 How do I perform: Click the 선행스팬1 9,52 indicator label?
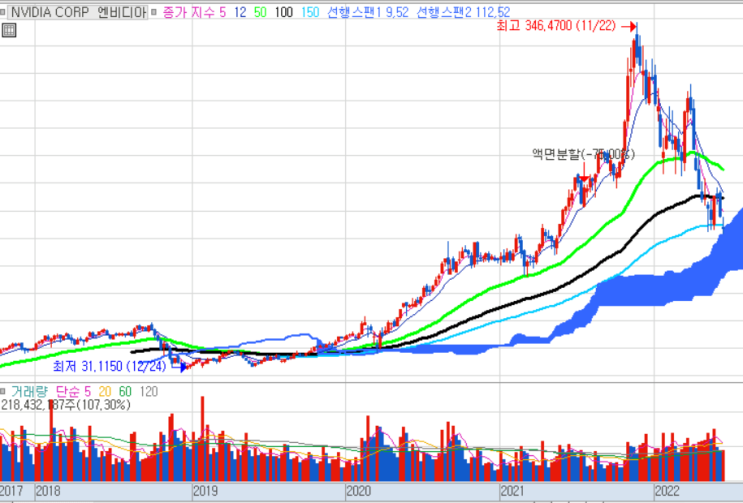368,12
